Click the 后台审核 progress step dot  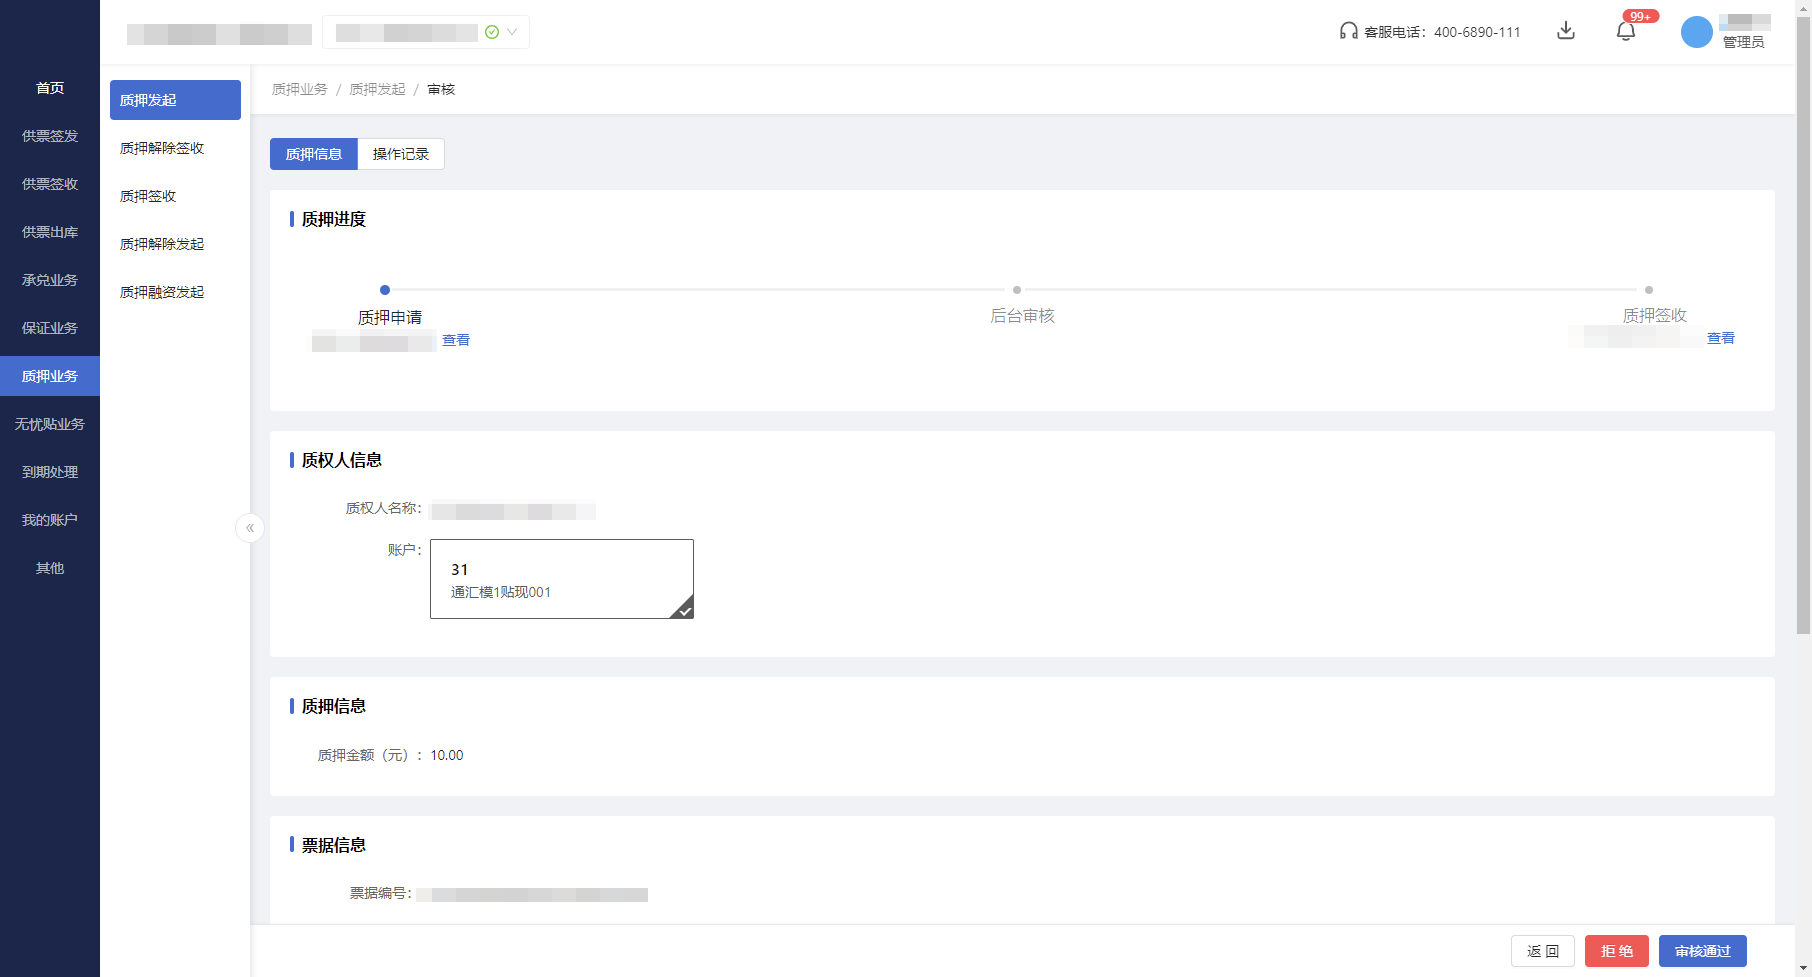1017,290
